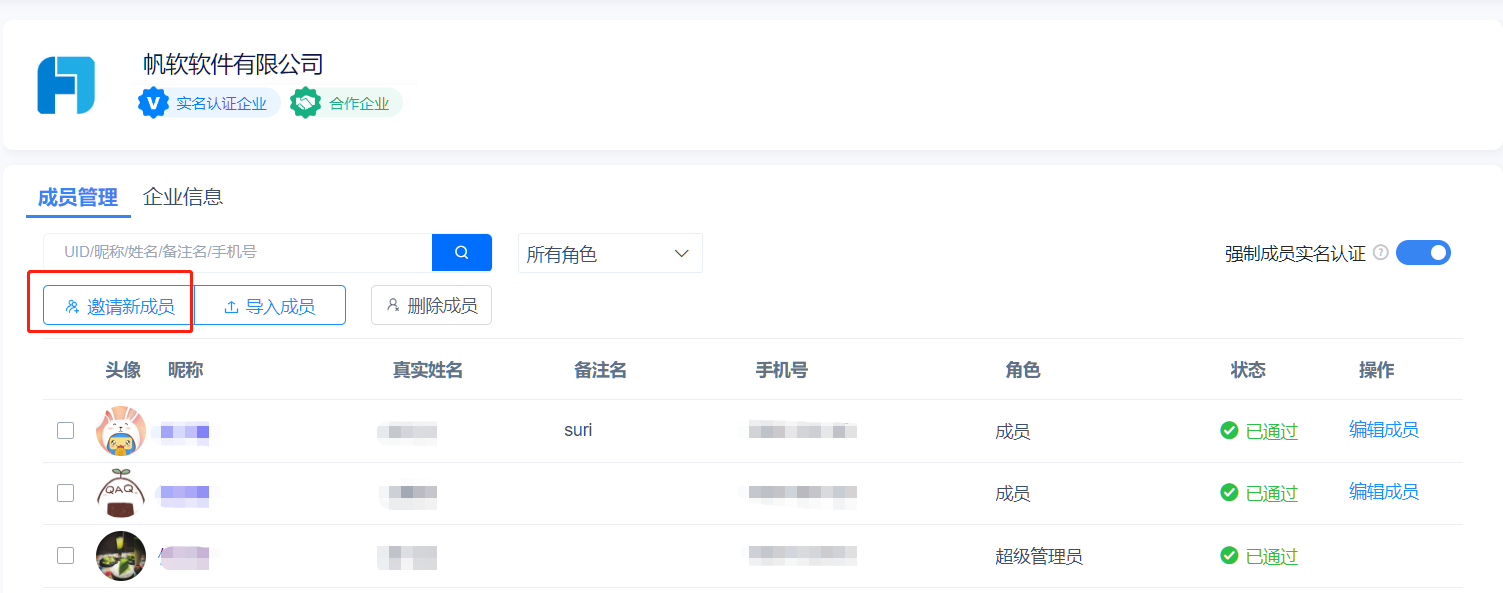Click the 导入成员 button

click(x=270, y=306)
